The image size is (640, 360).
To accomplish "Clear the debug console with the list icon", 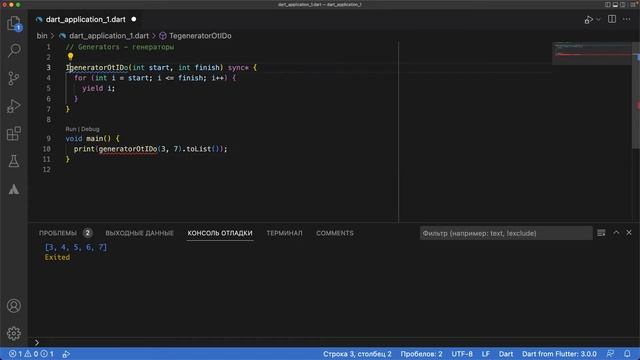I will (601, 233).
